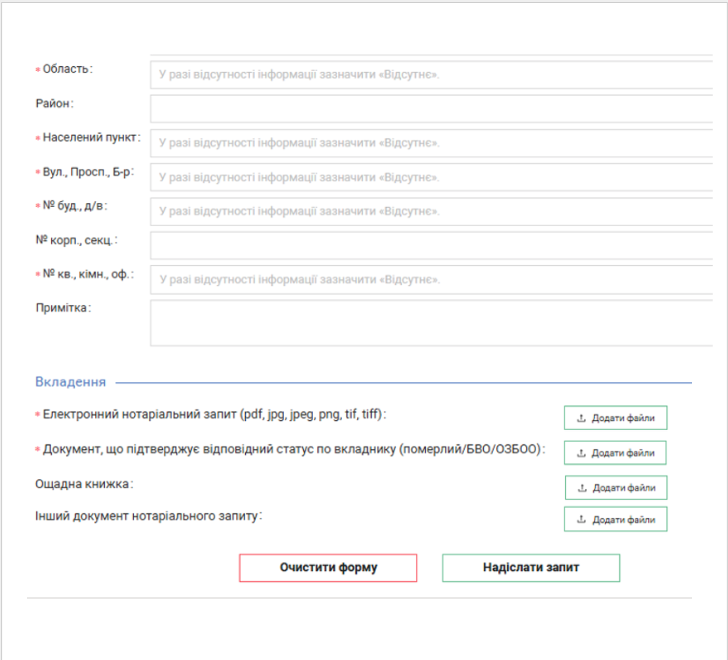Click the Ощадна книжка label text
The image size is (728, 660).
click(84, 484)
